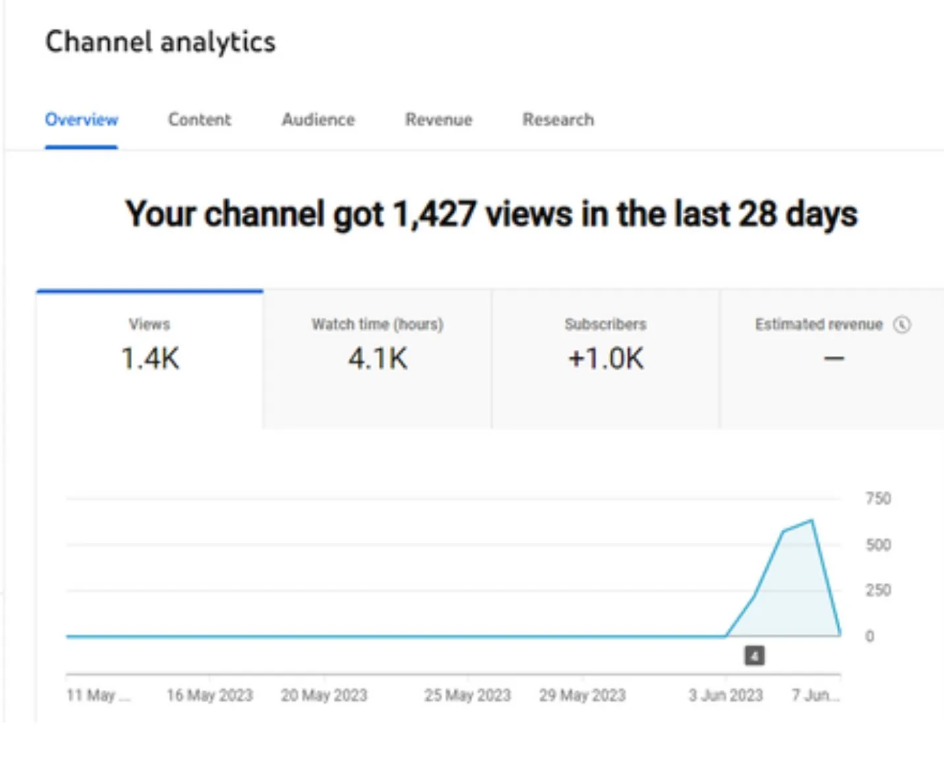The width and height of the screenshot is (944, 760).
Task: Click the 29 May 2023 axis label
Action: 582,696
